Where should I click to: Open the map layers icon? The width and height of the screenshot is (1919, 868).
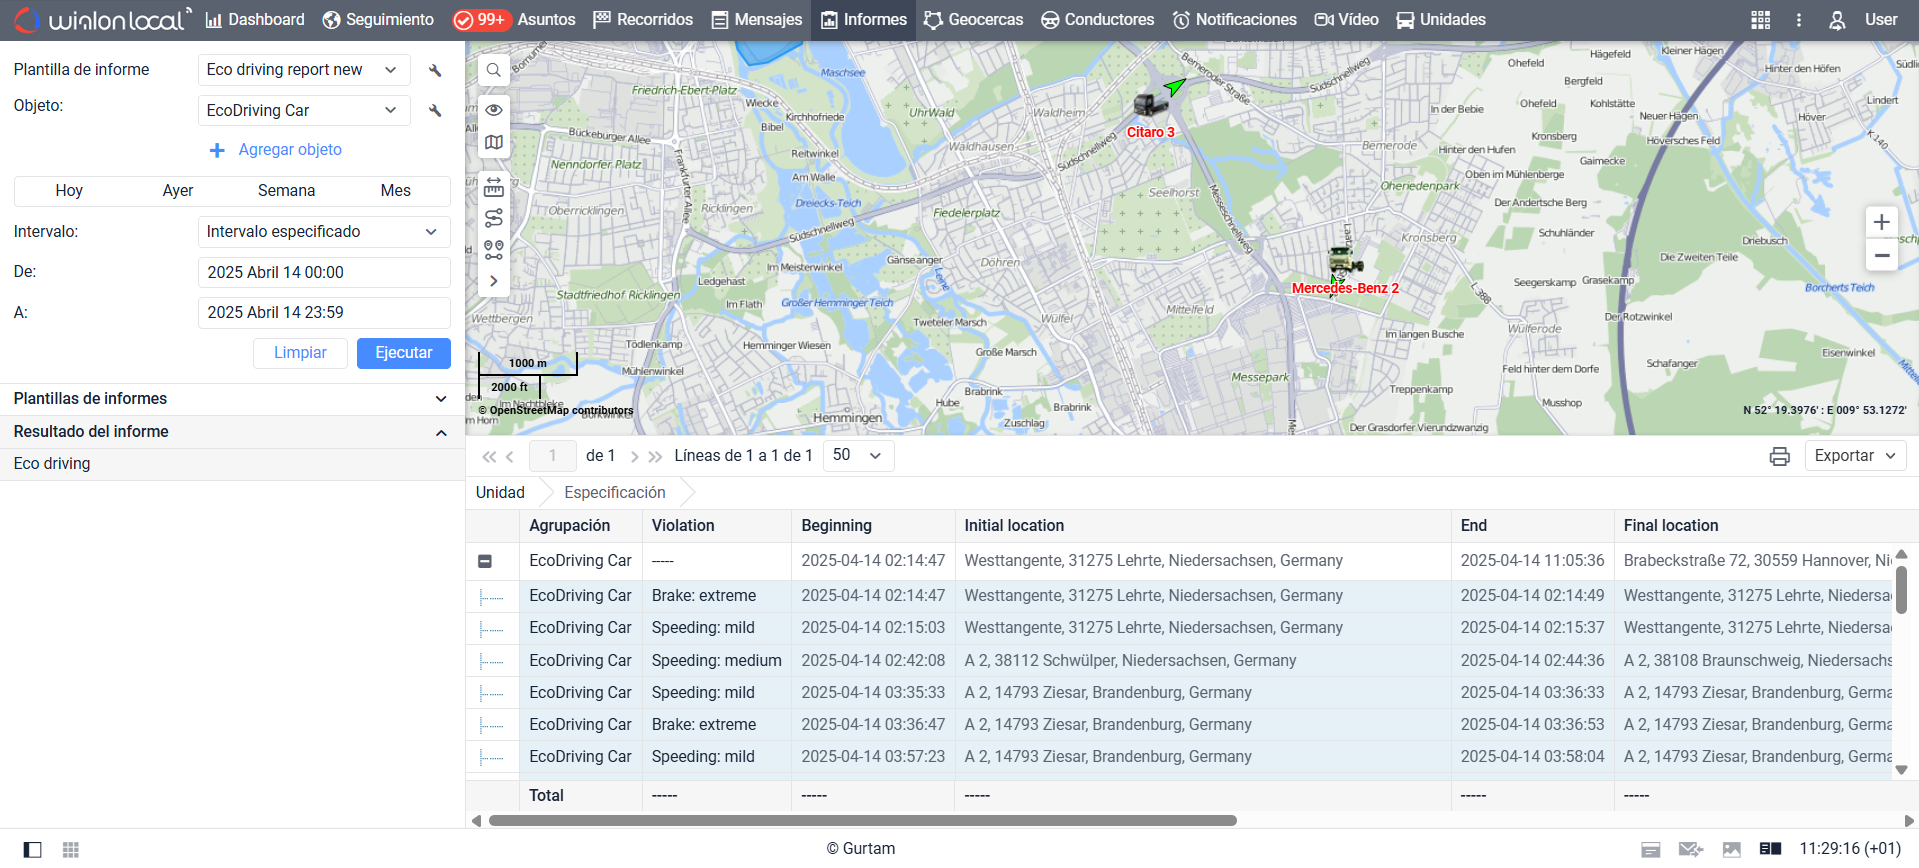click(494, 143)
